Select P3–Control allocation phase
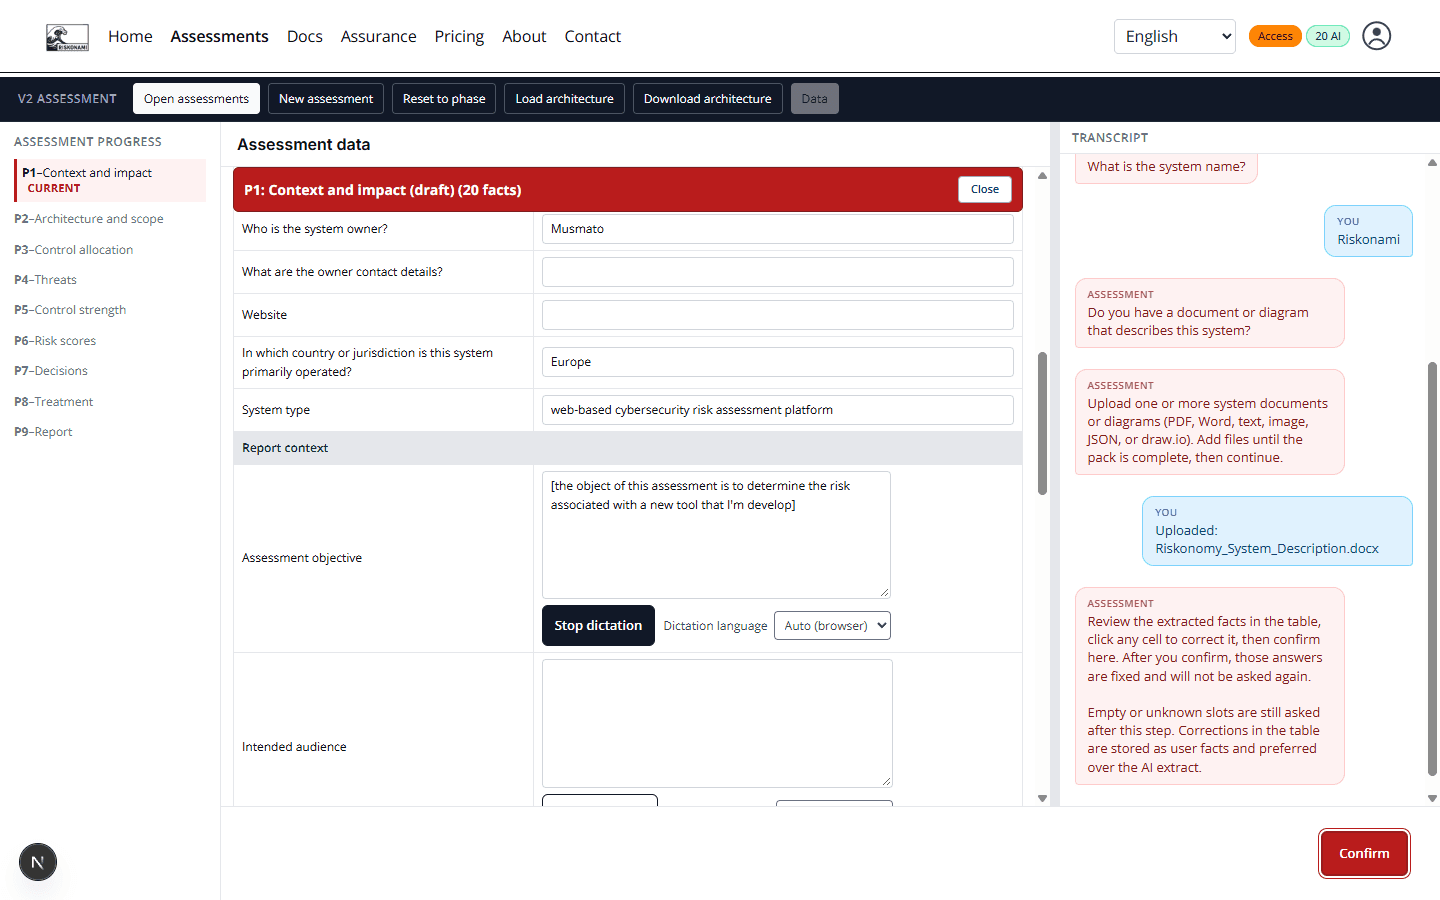Image resolution: width=1440 pixels, height=900 pixels. 74,250
